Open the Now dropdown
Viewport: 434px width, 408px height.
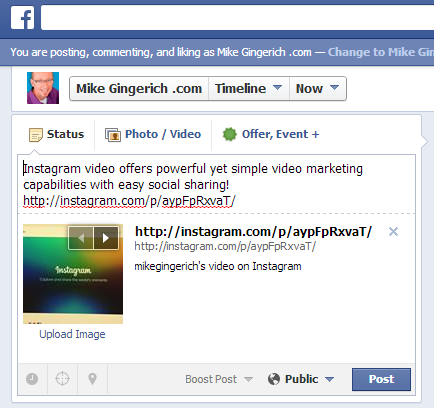318,89
